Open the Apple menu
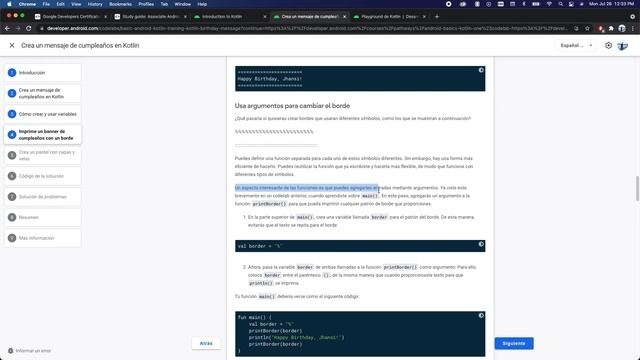The width and height of the screenshot is (640, 360). point(9,4)
